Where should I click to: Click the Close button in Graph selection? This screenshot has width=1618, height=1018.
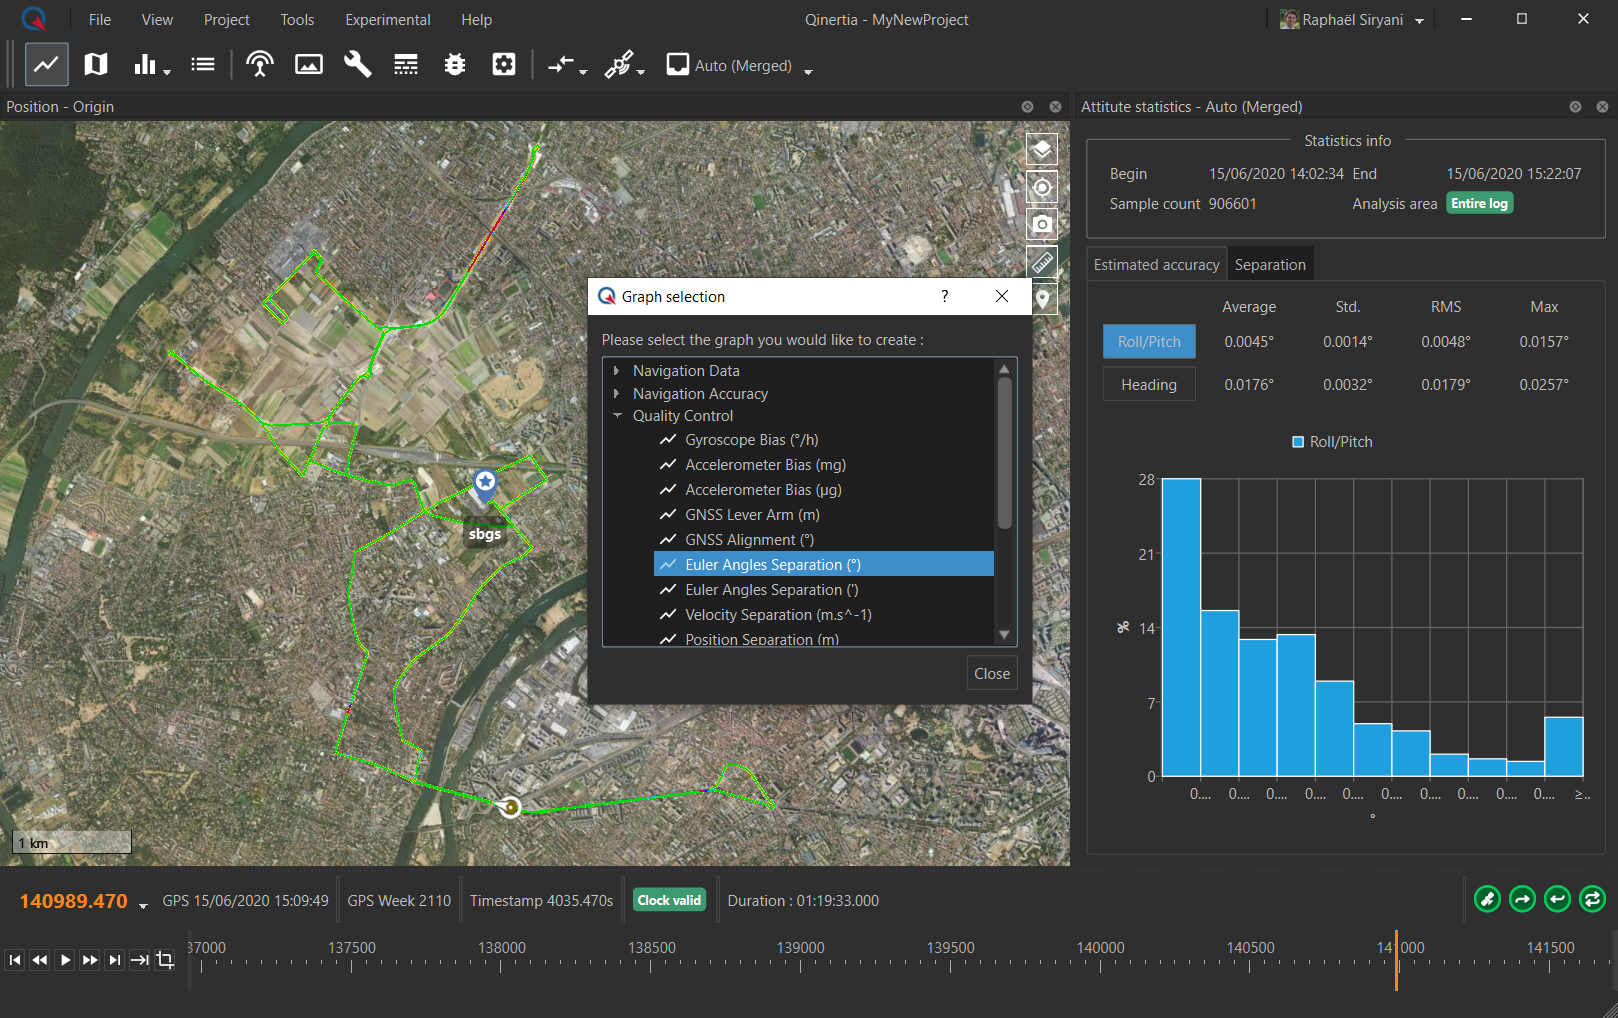click(x=991, y=674)
